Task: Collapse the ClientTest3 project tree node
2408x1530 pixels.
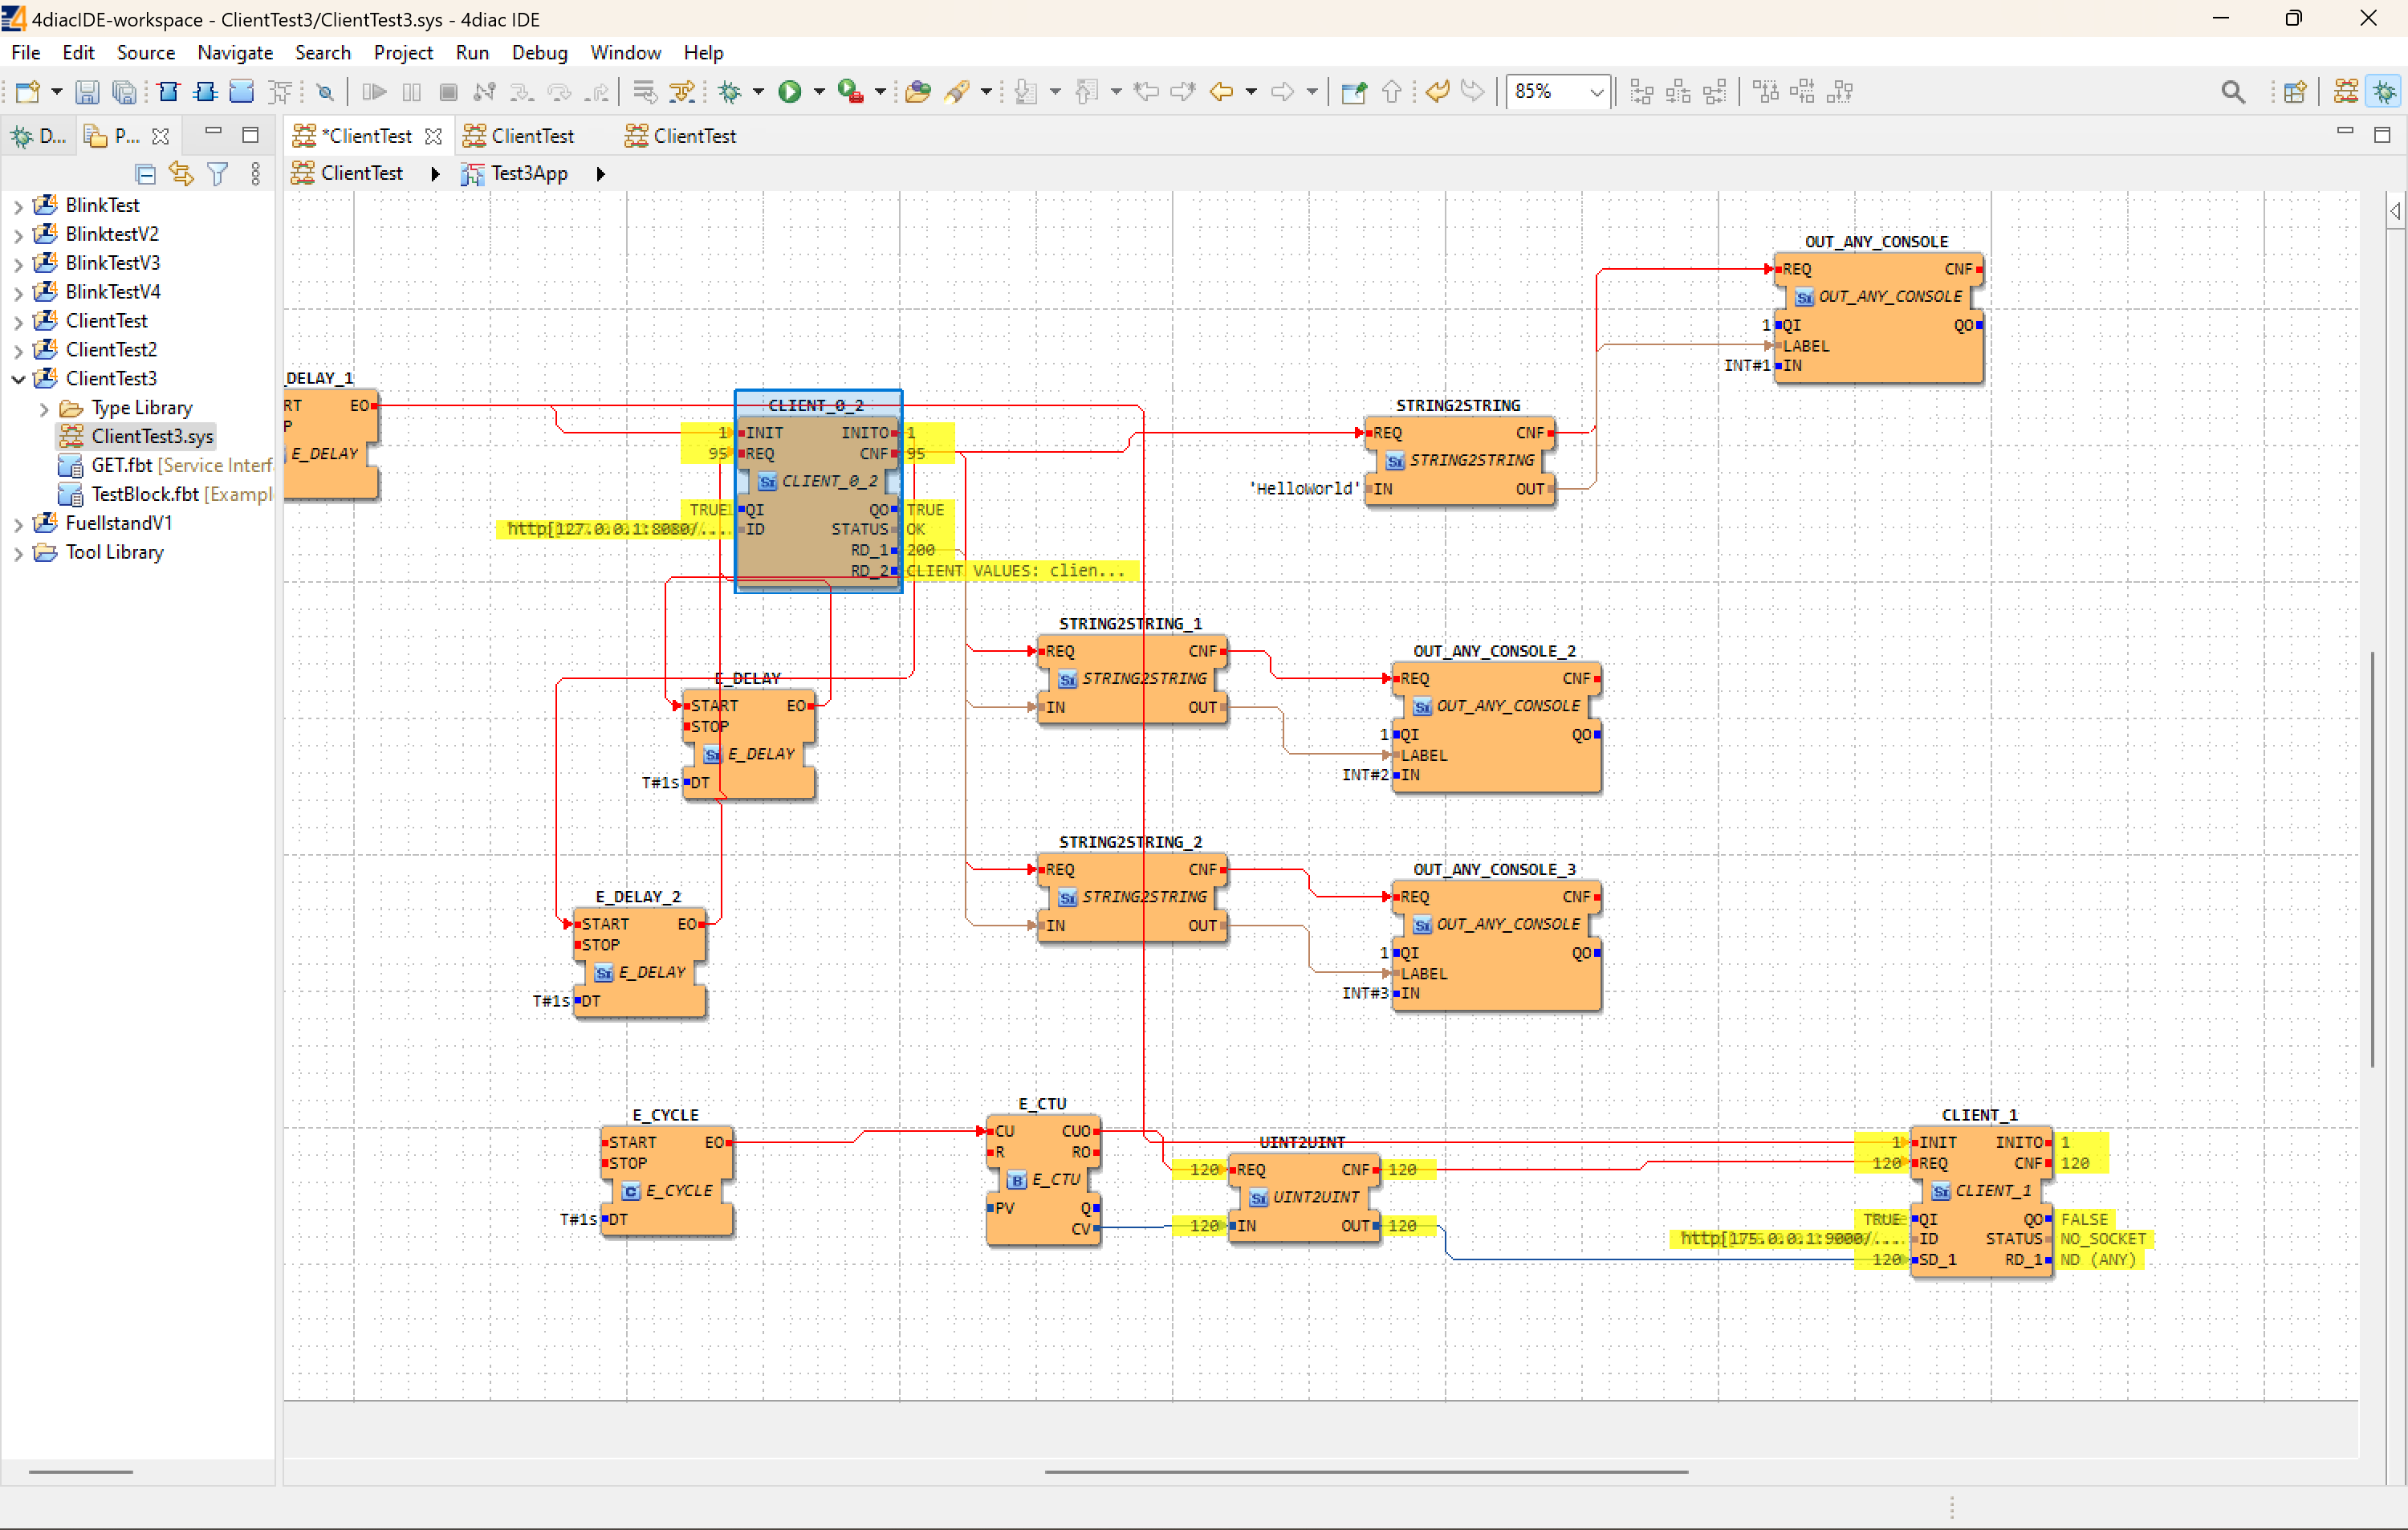Action: tap(18, 379)
